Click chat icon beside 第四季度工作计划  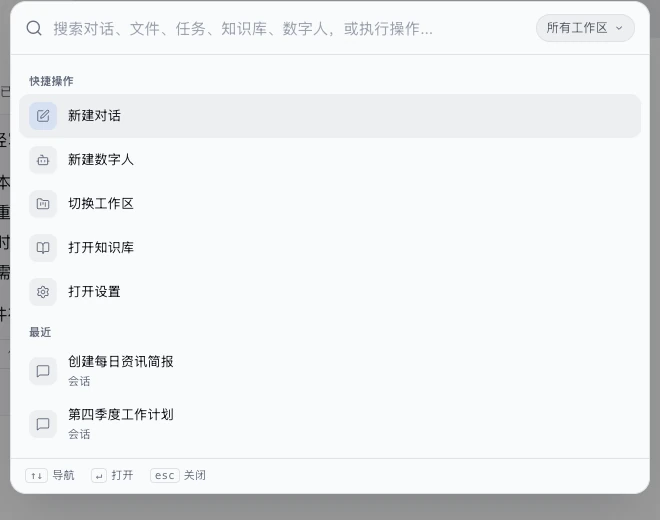point(43,424)
